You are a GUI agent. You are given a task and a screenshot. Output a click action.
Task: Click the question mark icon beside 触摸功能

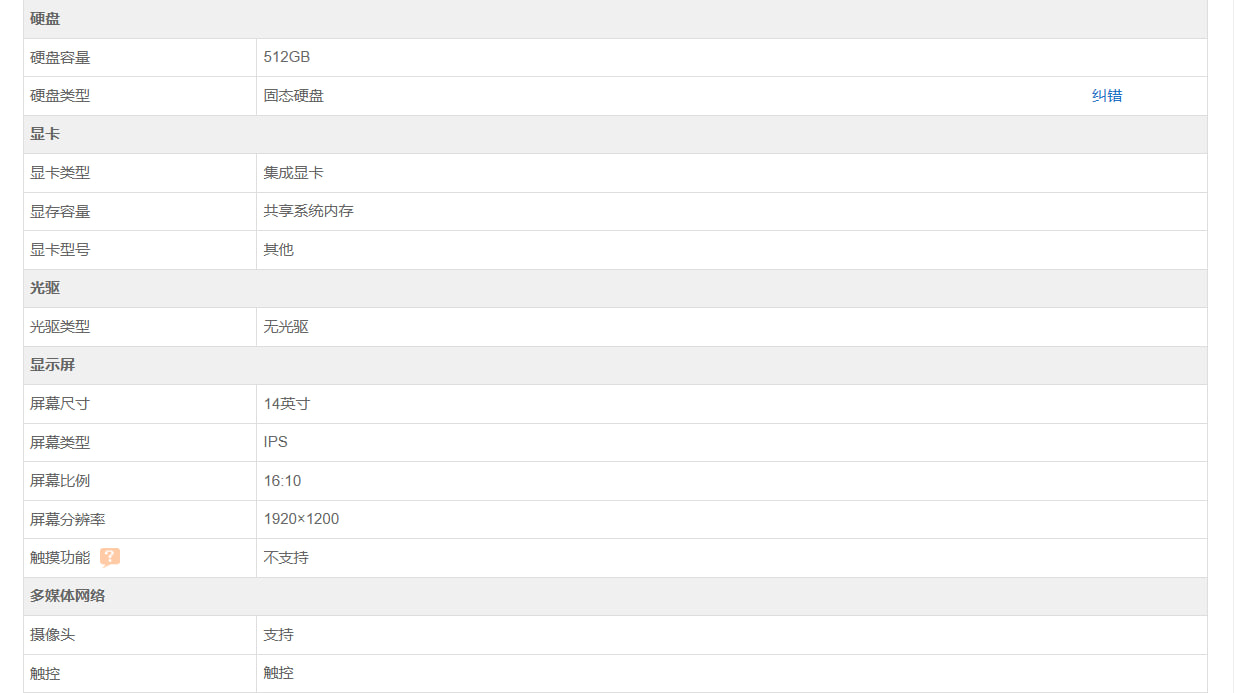(110, 558)
